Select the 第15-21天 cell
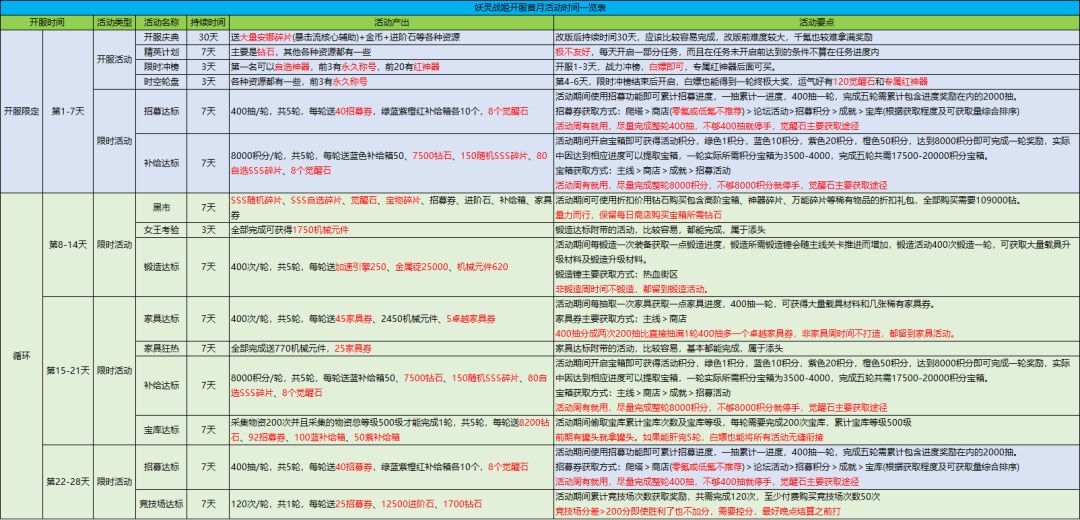Image resolution: width=1080 pixels, height=520 pixels. (x=68, y=371)
